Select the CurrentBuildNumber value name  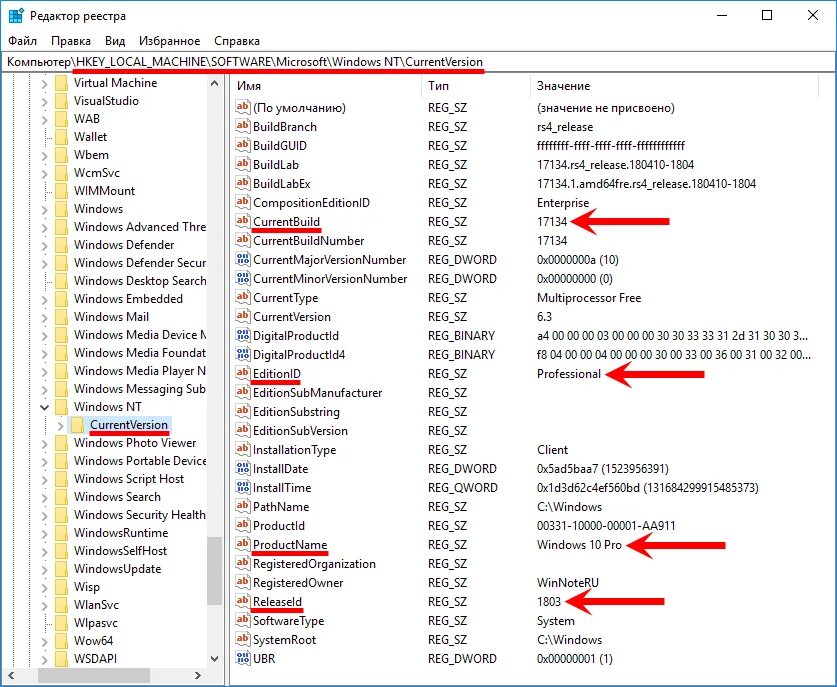tap(309, 241)
